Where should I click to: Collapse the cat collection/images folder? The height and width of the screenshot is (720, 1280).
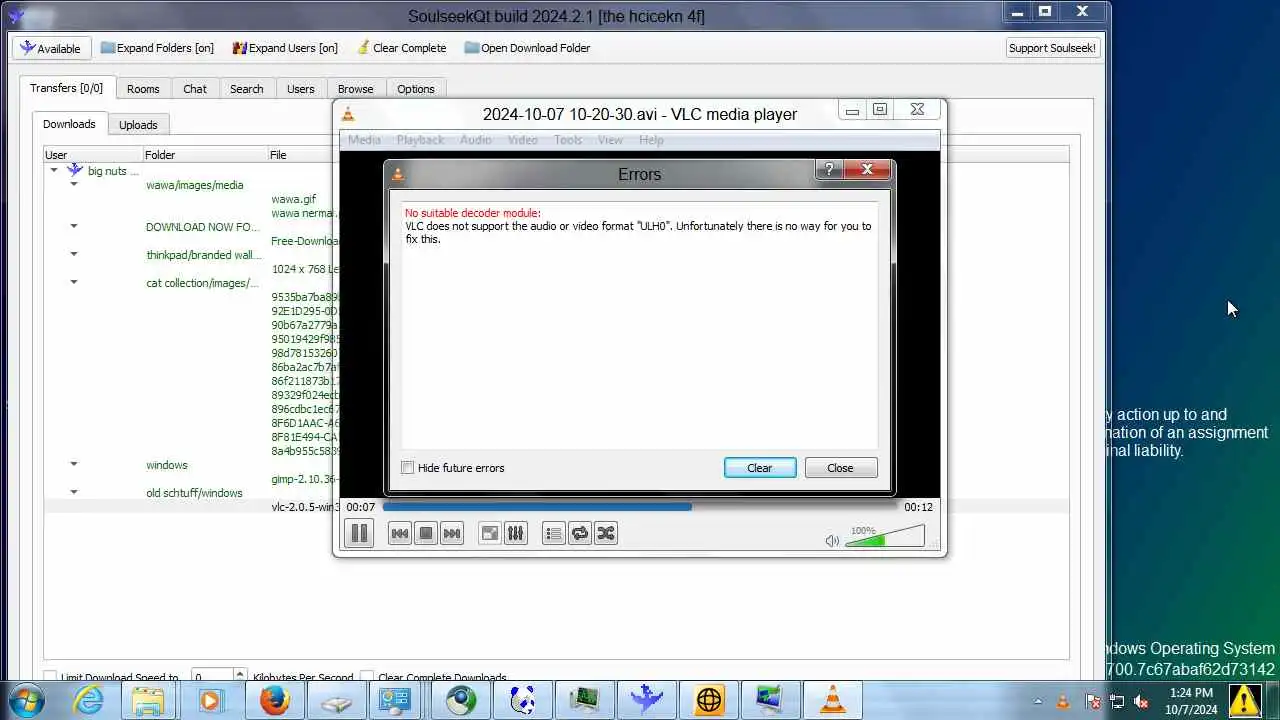click(x=73, y=283)
